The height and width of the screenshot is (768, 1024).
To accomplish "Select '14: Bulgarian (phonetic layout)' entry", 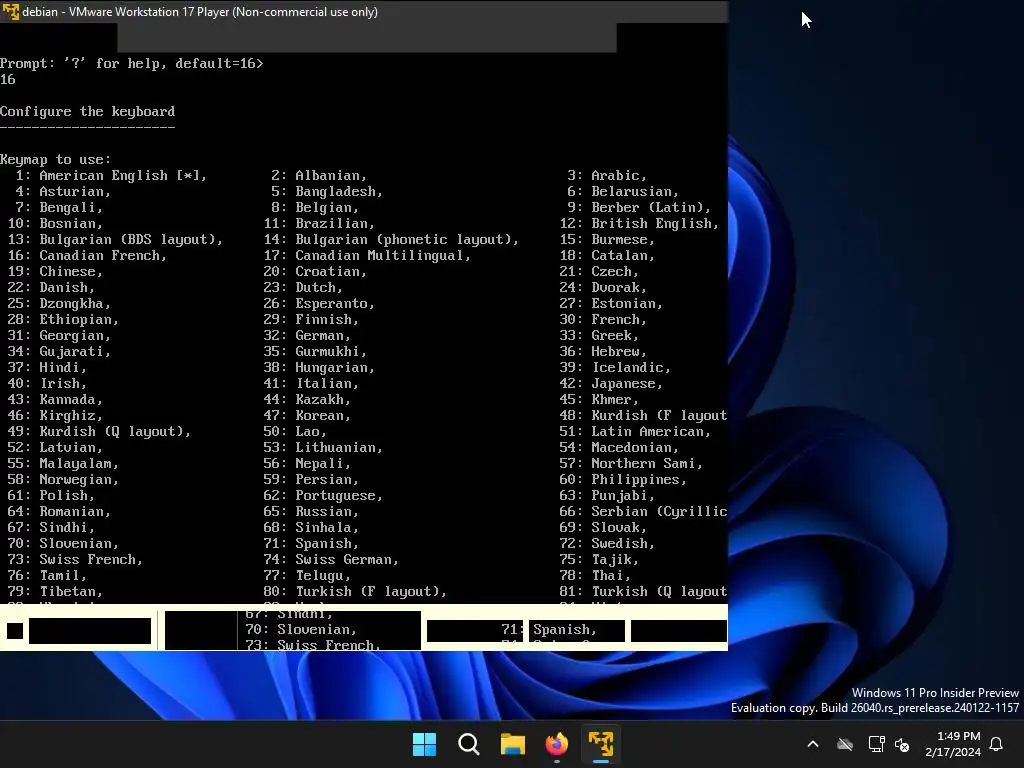I will coord(391,240).
